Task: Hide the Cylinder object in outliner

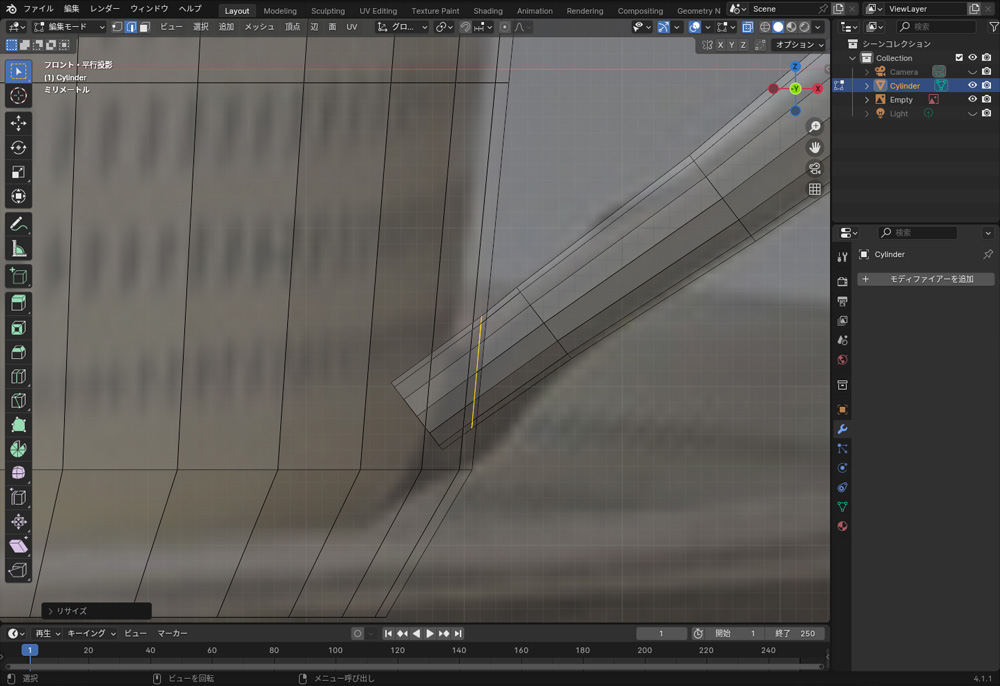Action: tap(972, 86)
